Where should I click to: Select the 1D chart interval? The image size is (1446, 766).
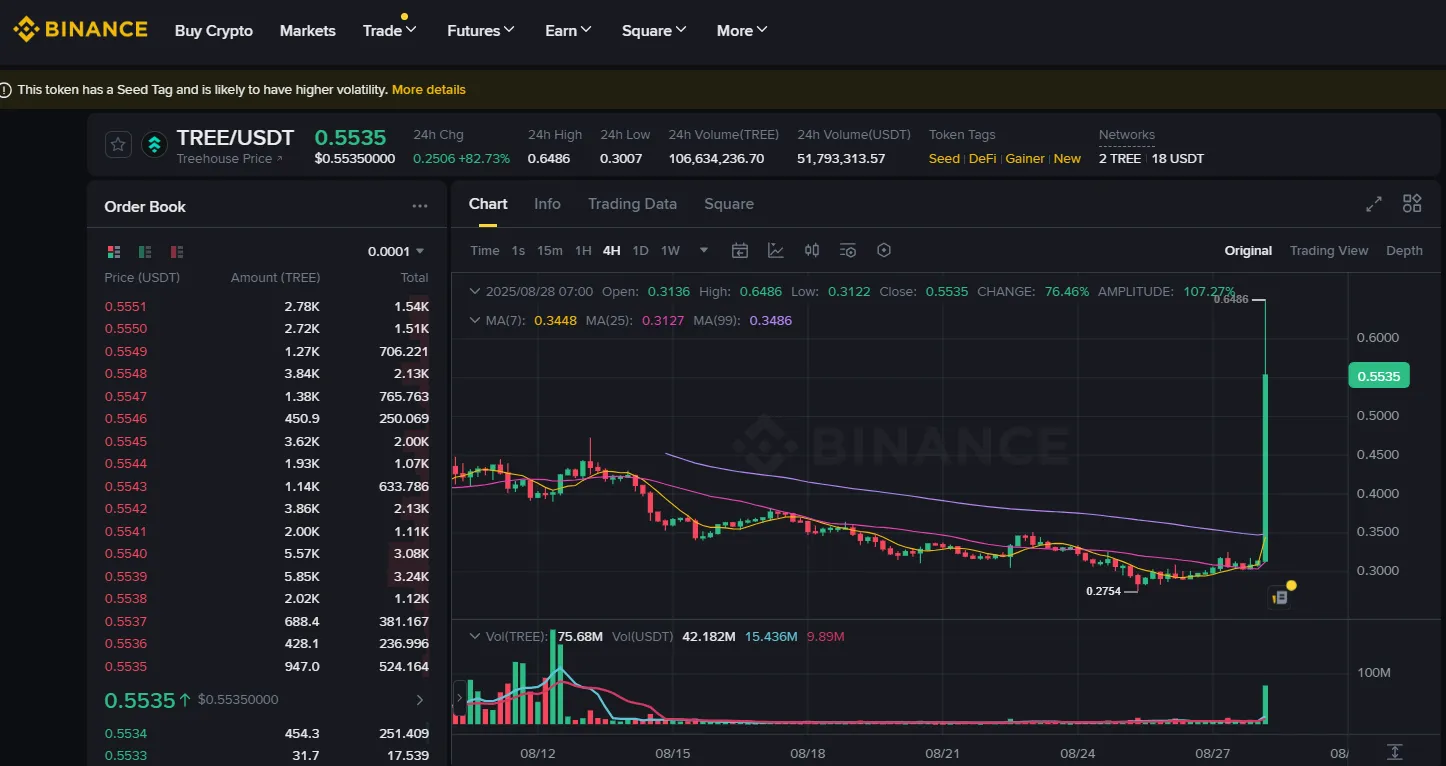(x=640, y=251)
